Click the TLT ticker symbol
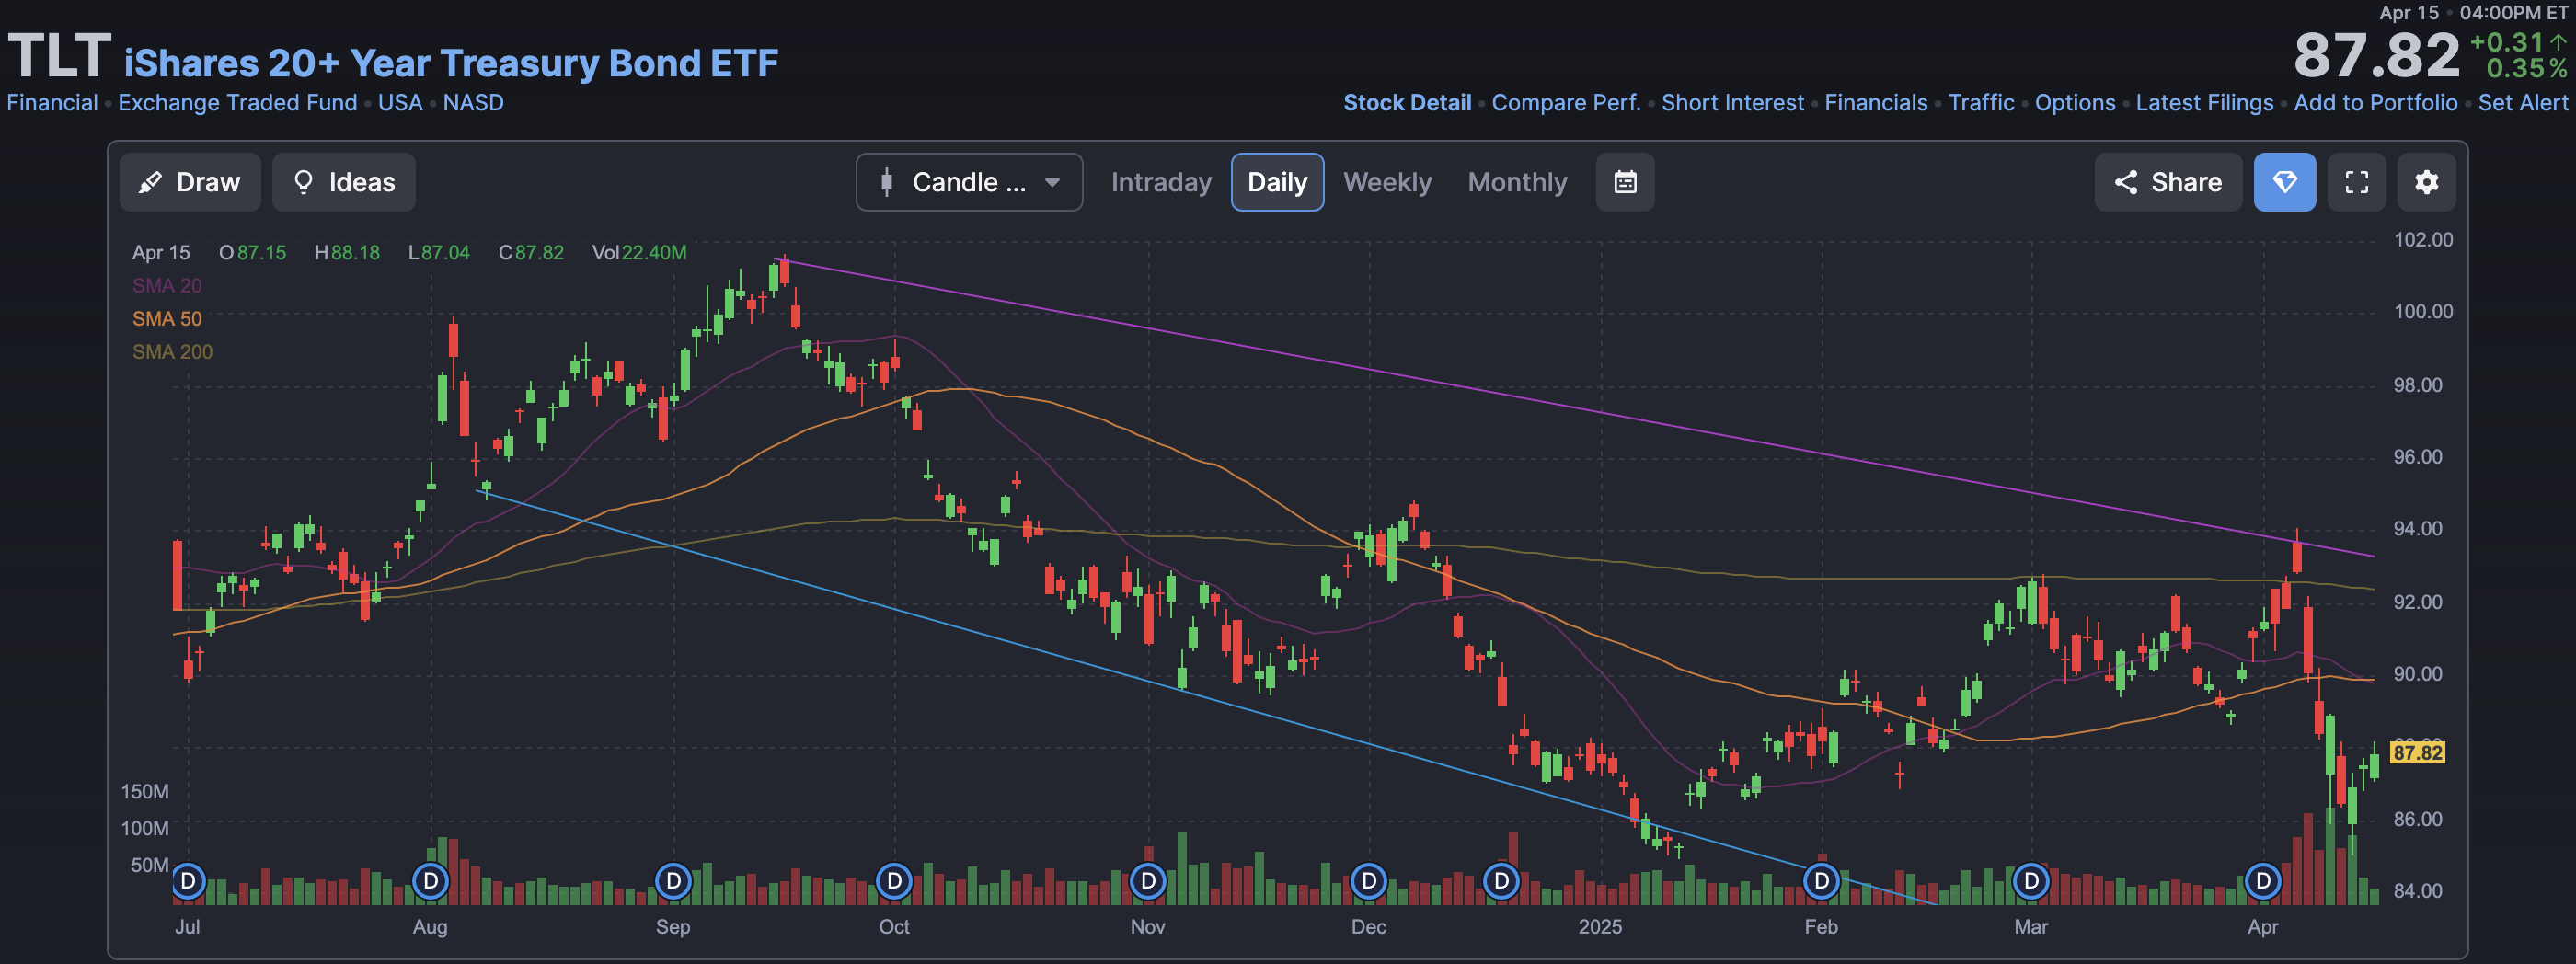Screen dimensions: 2576x964 (59, 55)
